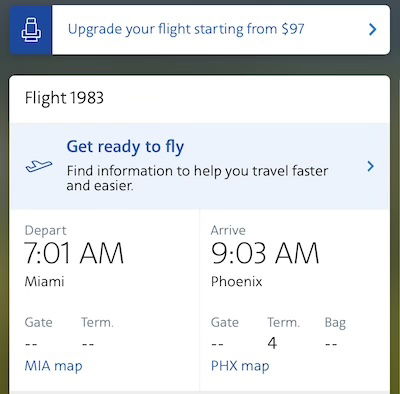Expand Get ready to fly chevron
This screenshot has height=394, width=400.
pyautogui.click(x=370, y=166)
